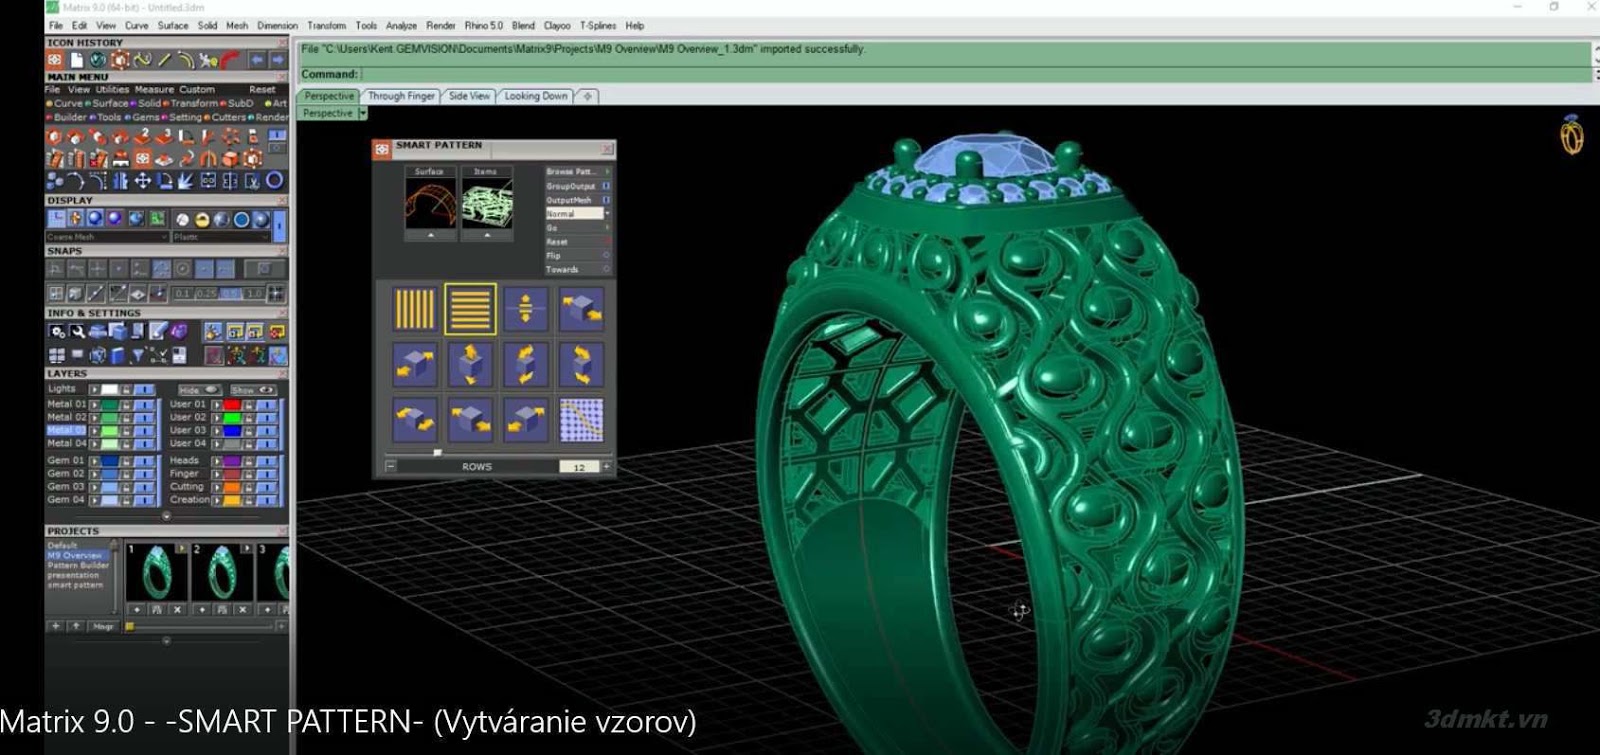This screenshot has width=1600, height=755.
Task: Select the horizontal rows pattern icon
Action: (470, 309)
